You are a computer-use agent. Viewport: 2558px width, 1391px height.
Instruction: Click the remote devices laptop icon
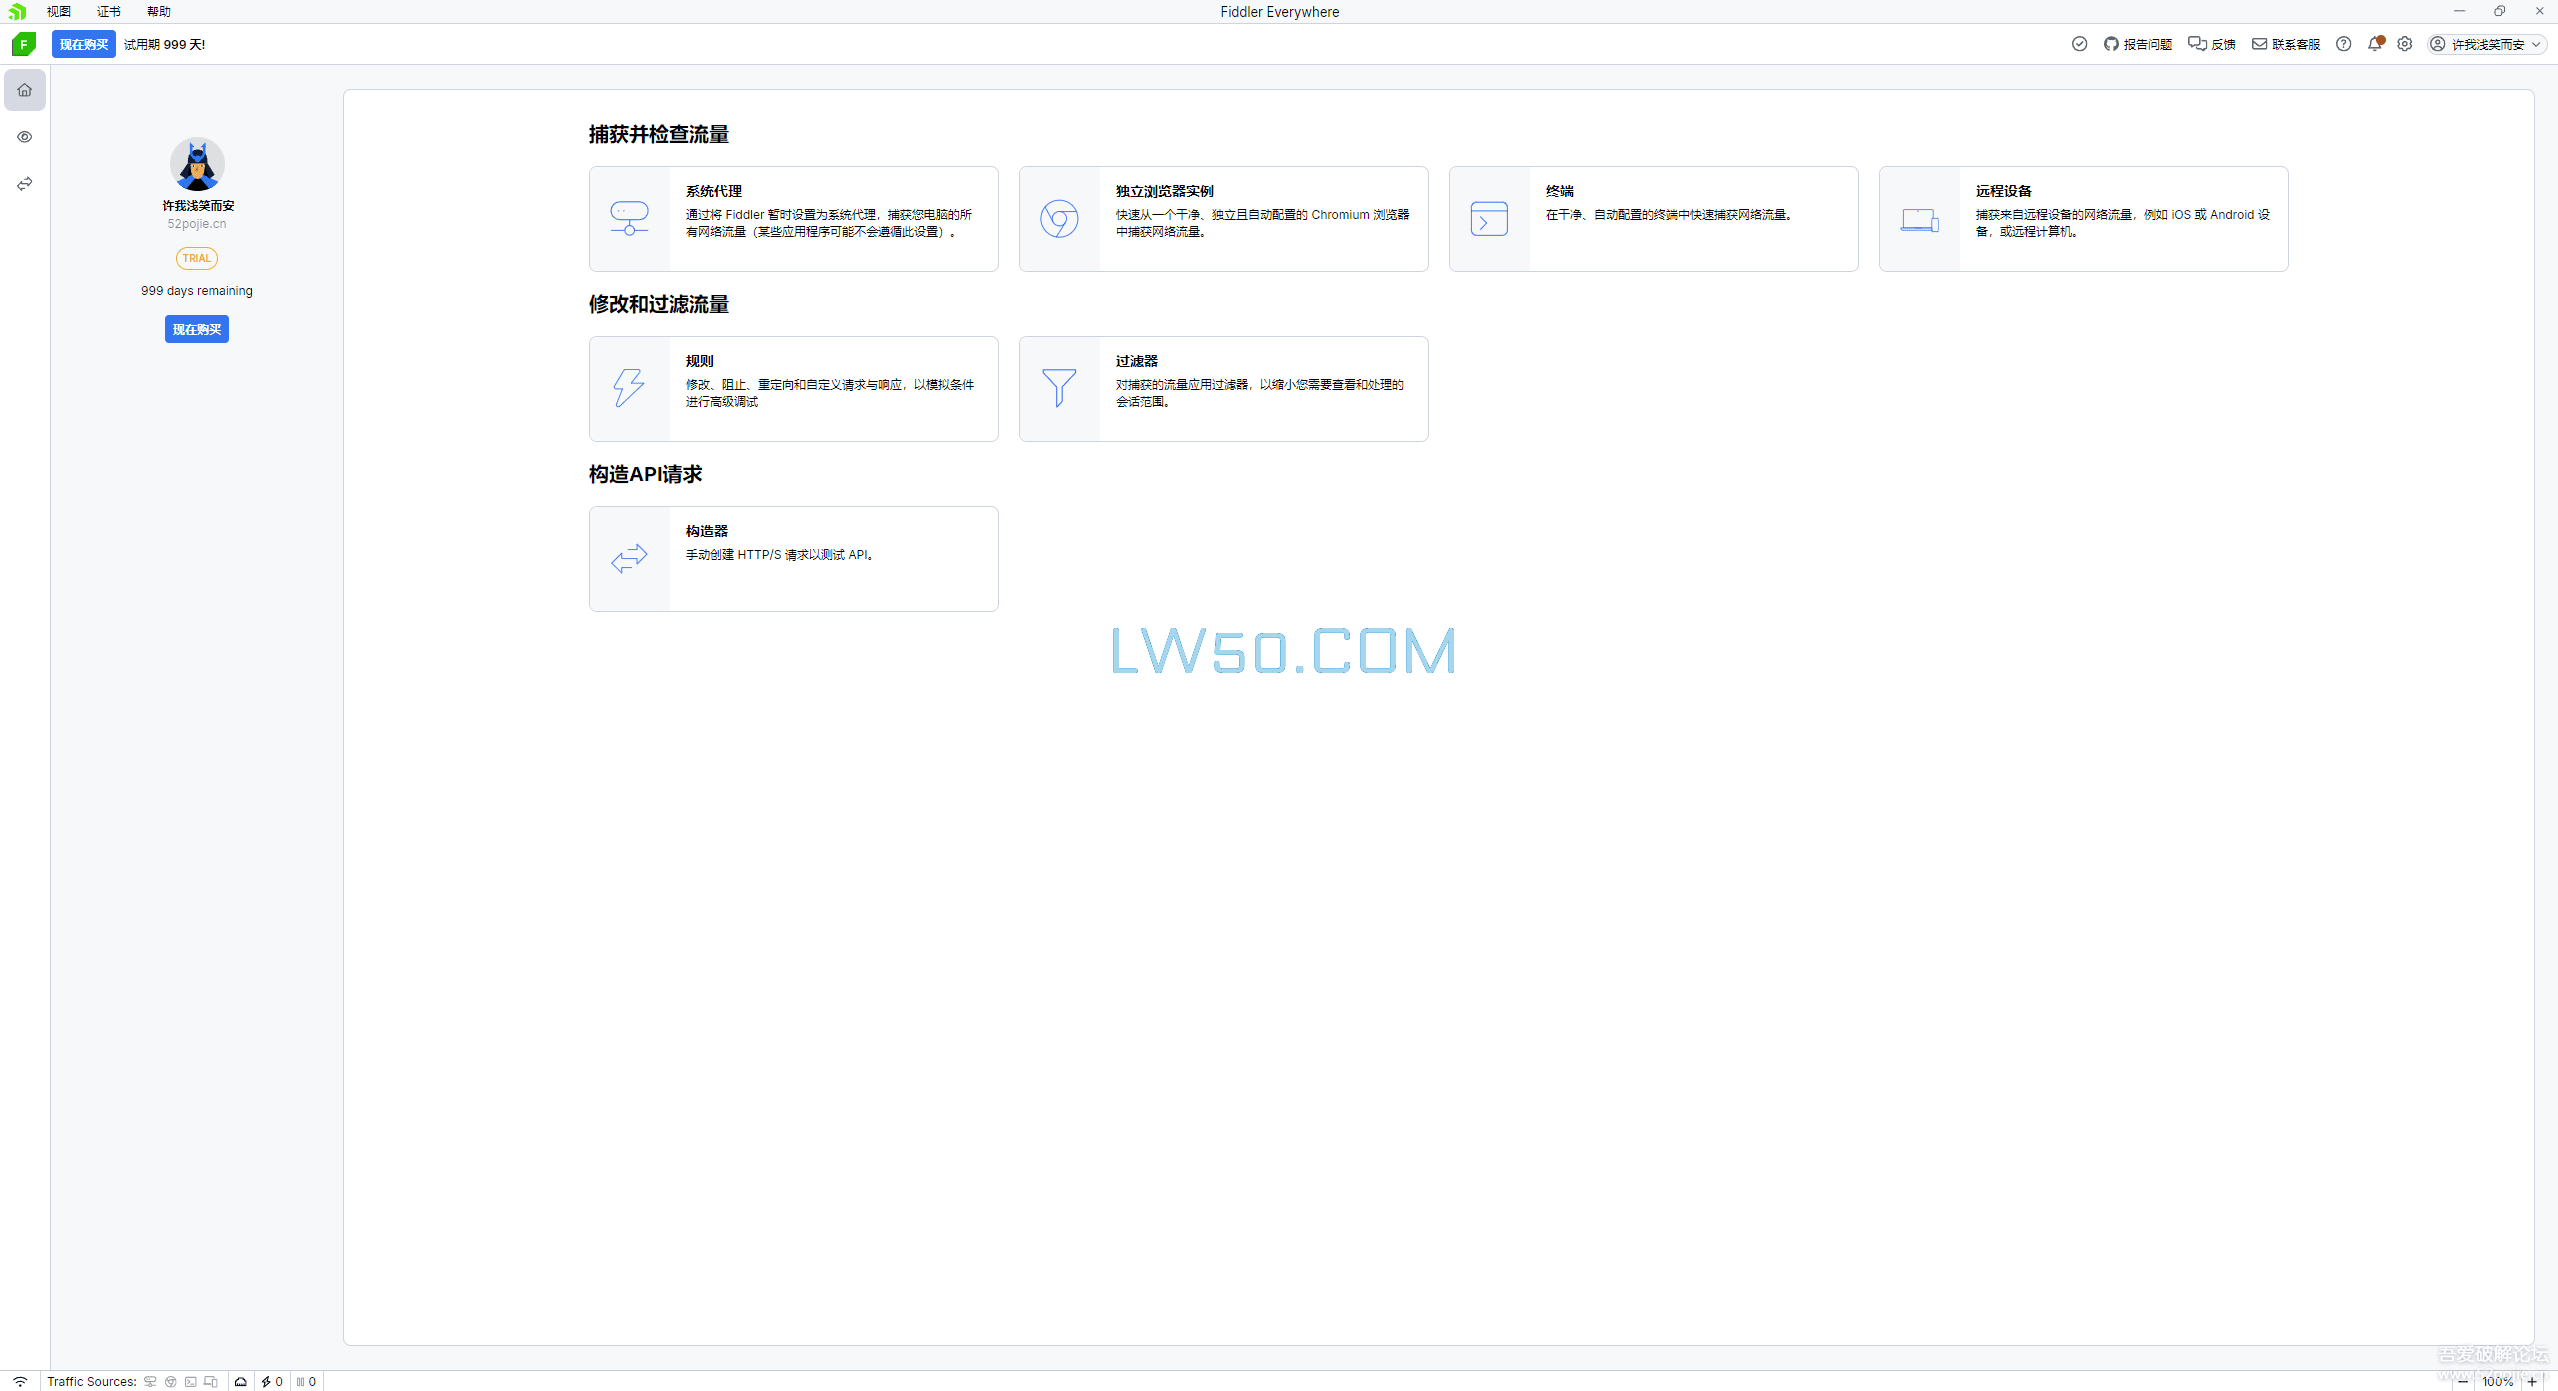coord(1919,220)
